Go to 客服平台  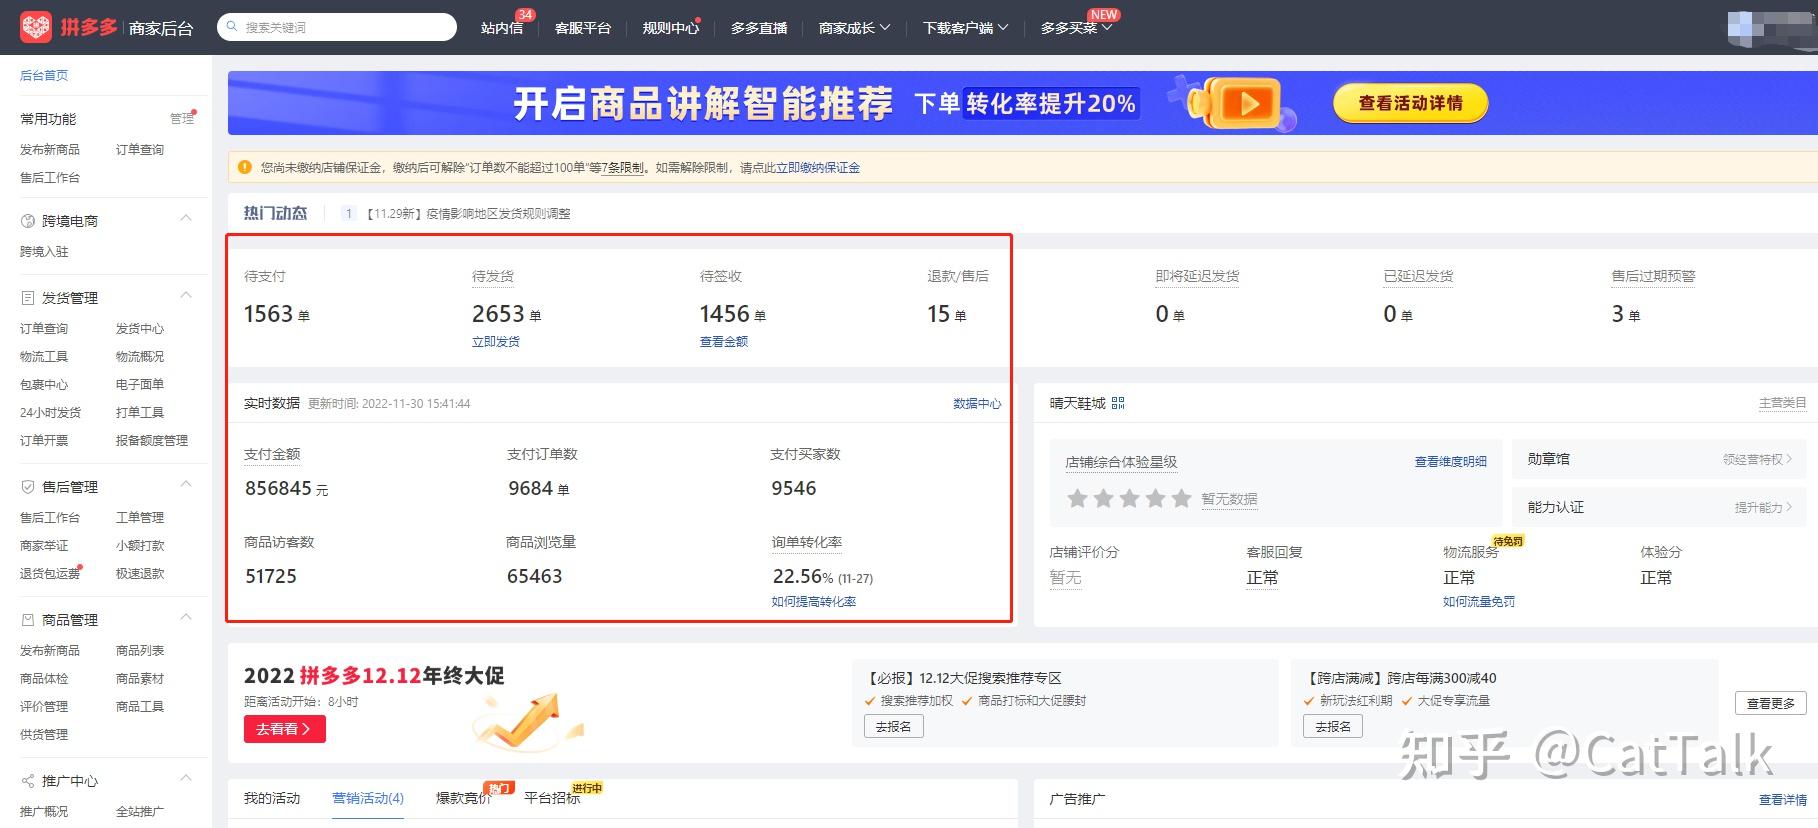click(583, 28)
